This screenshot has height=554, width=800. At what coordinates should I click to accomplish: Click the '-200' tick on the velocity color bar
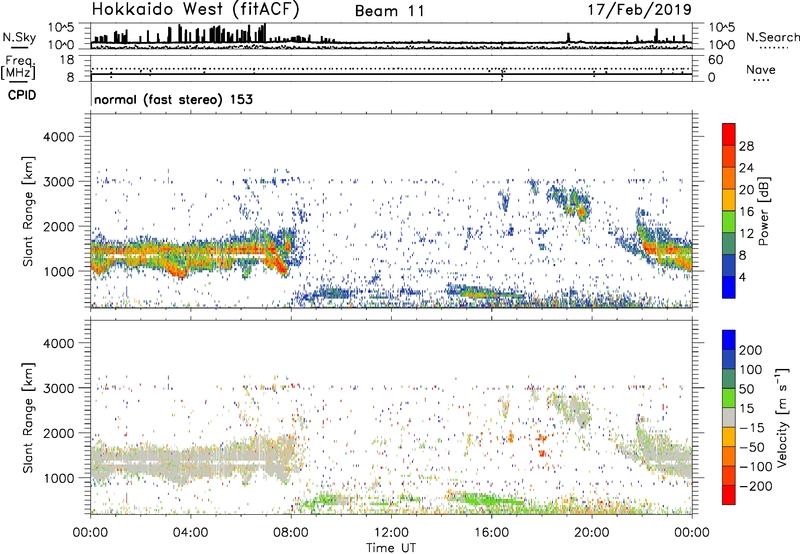click(x=755, y=486)
